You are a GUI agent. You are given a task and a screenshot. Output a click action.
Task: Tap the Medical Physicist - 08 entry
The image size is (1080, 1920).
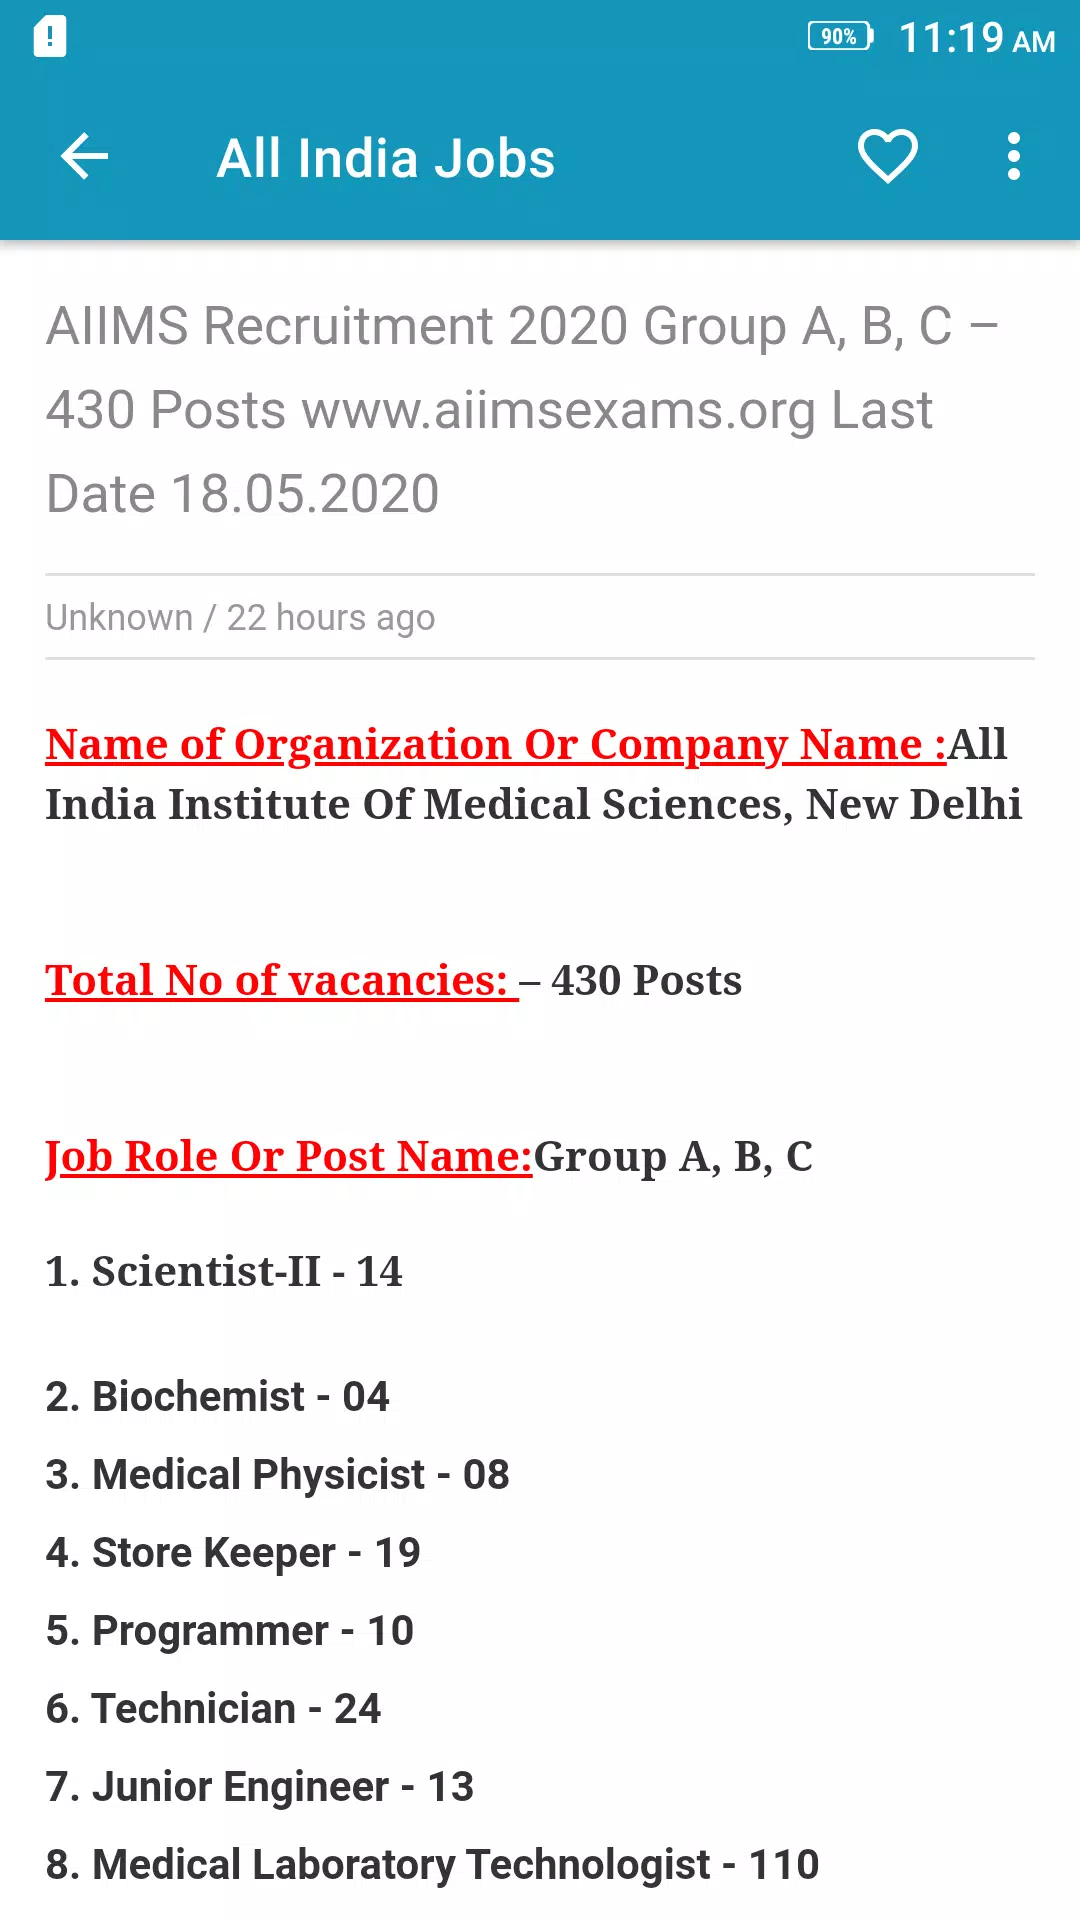277,1475
